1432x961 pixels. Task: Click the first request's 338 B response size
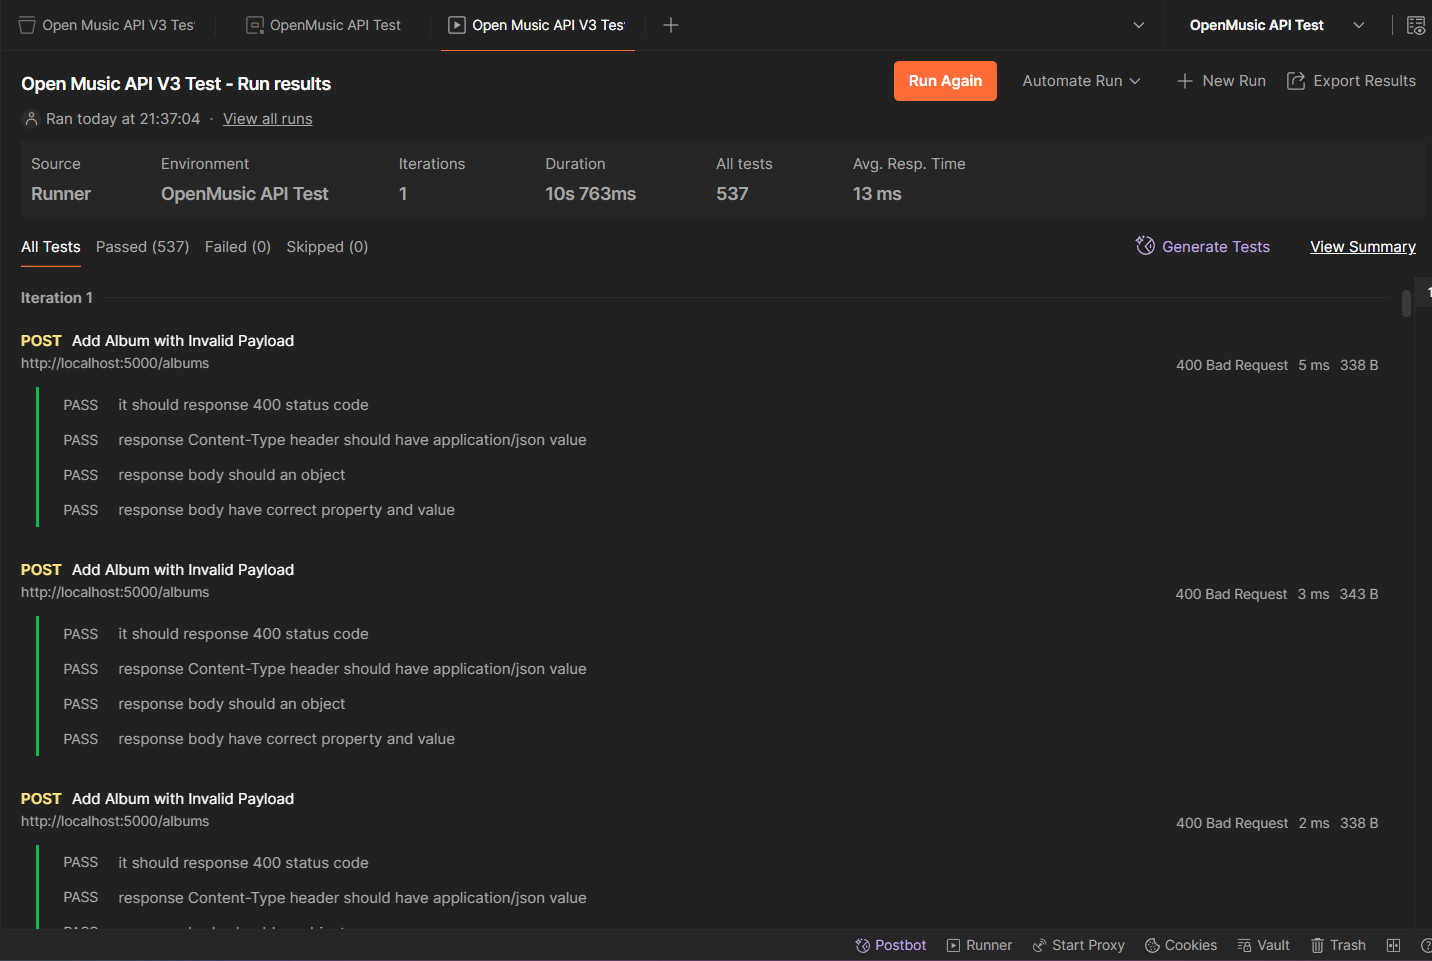pos(1359,365)
